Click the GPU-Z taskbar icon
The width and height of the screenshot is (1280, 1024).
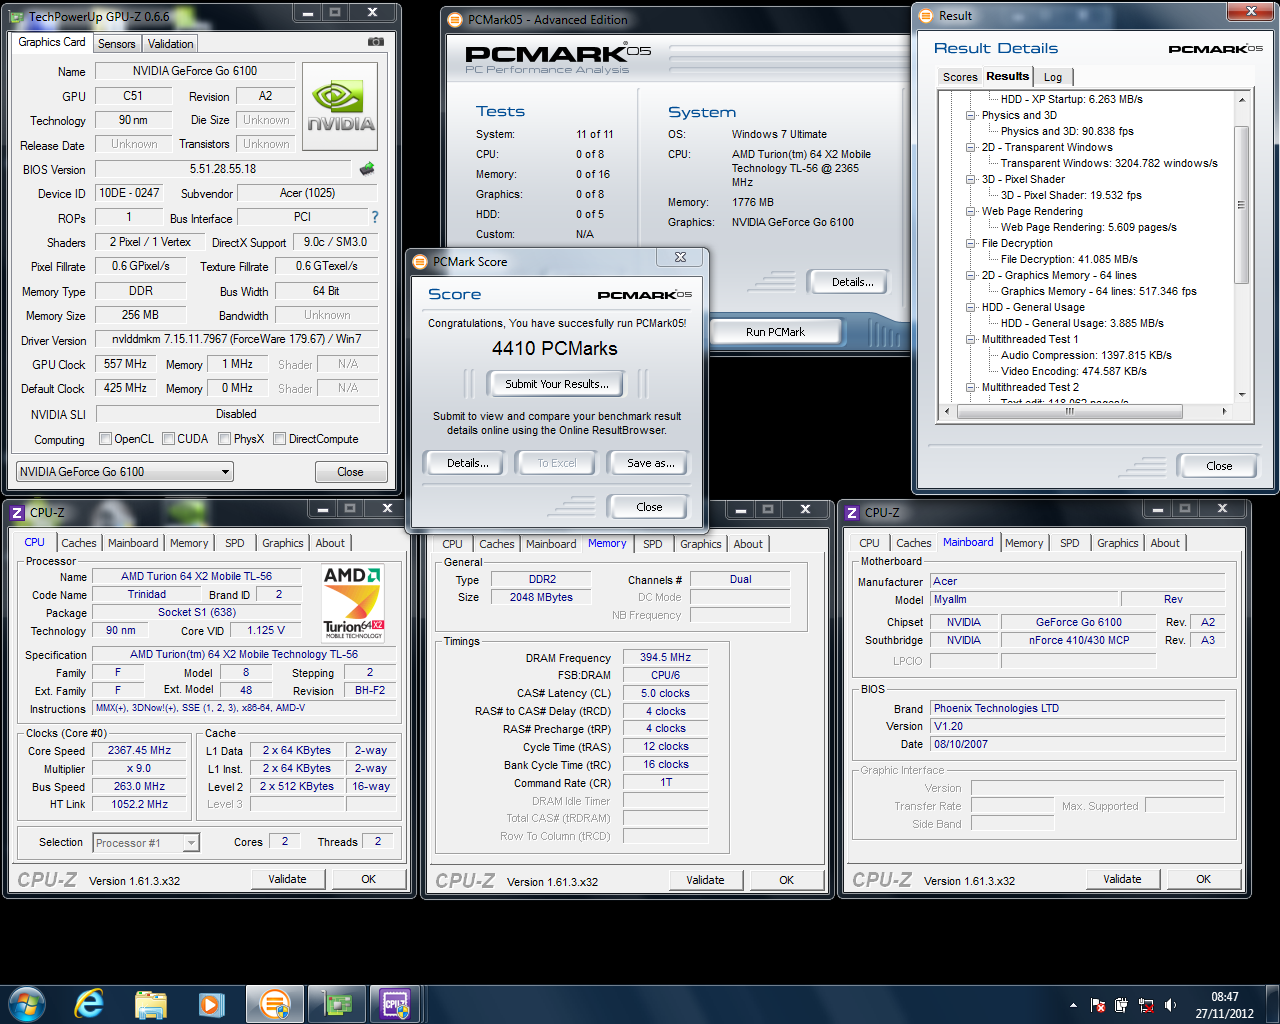(x=335, y=1004)
